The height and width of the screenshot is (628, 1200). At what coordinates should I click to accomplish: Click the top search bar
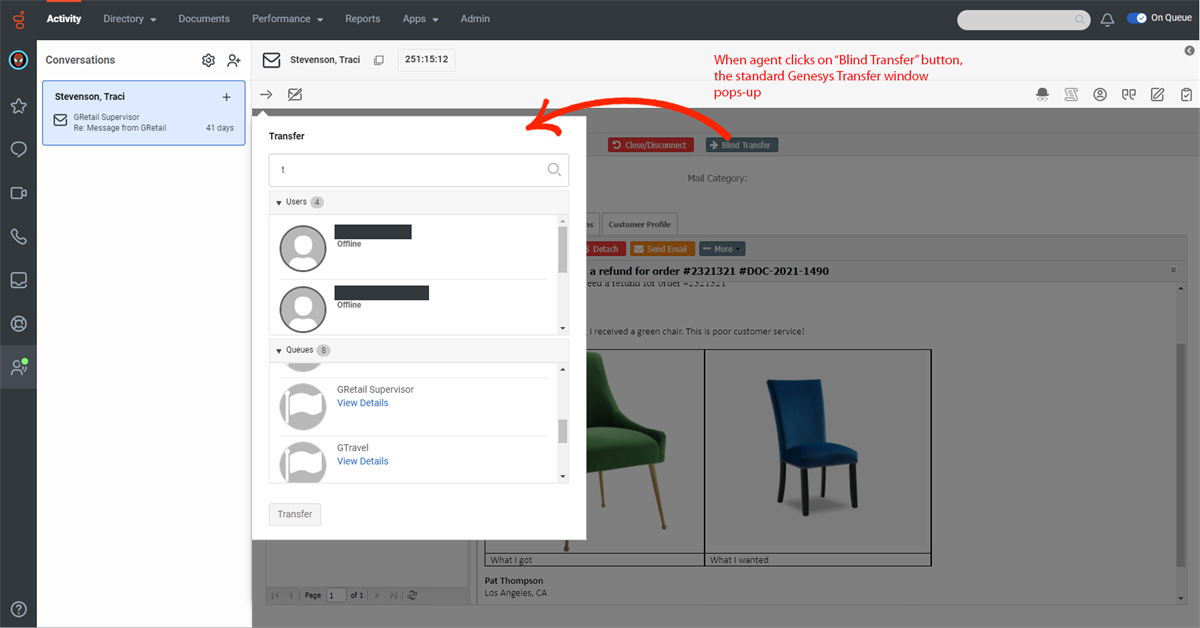pyautogui.click(x=1023, y=19)
